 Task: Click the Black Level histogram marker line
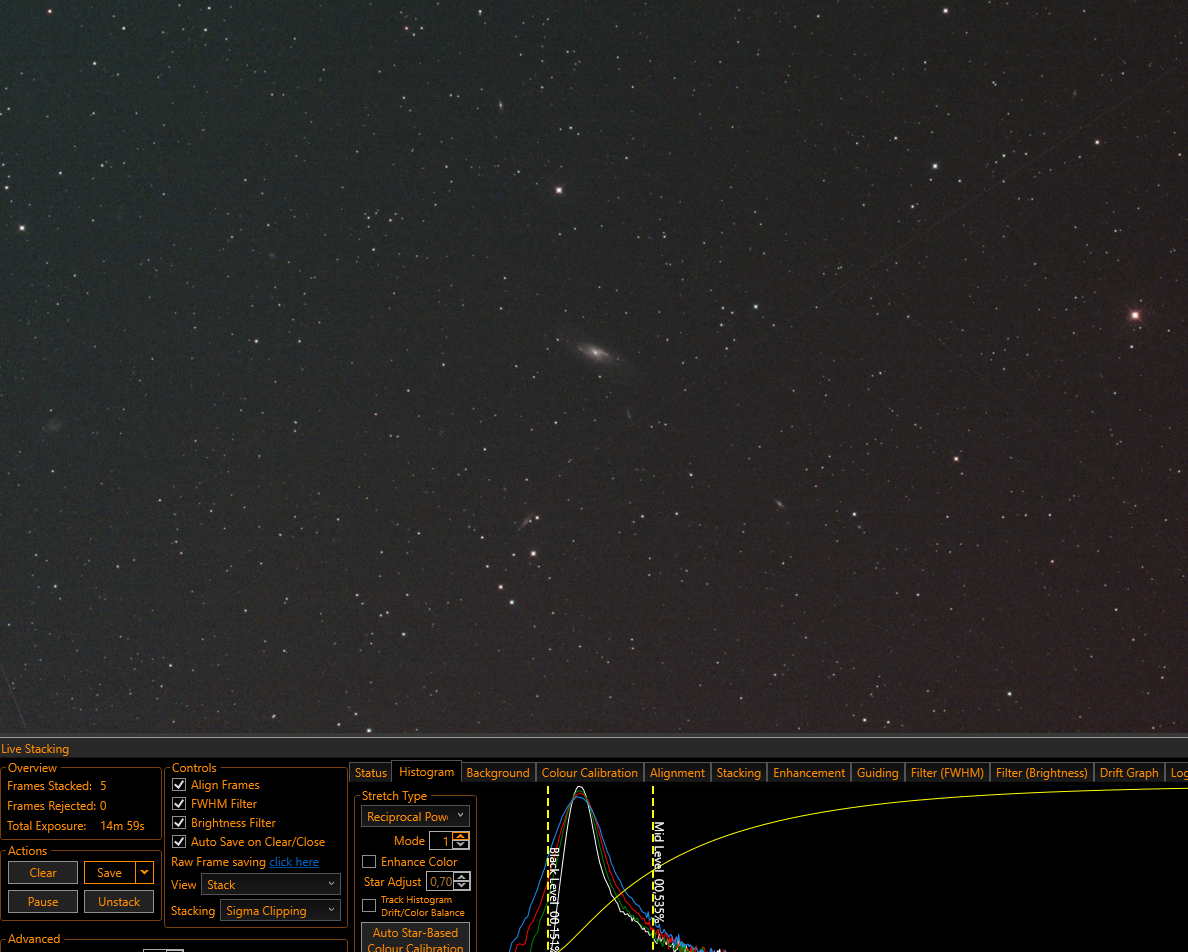point(548,869)
